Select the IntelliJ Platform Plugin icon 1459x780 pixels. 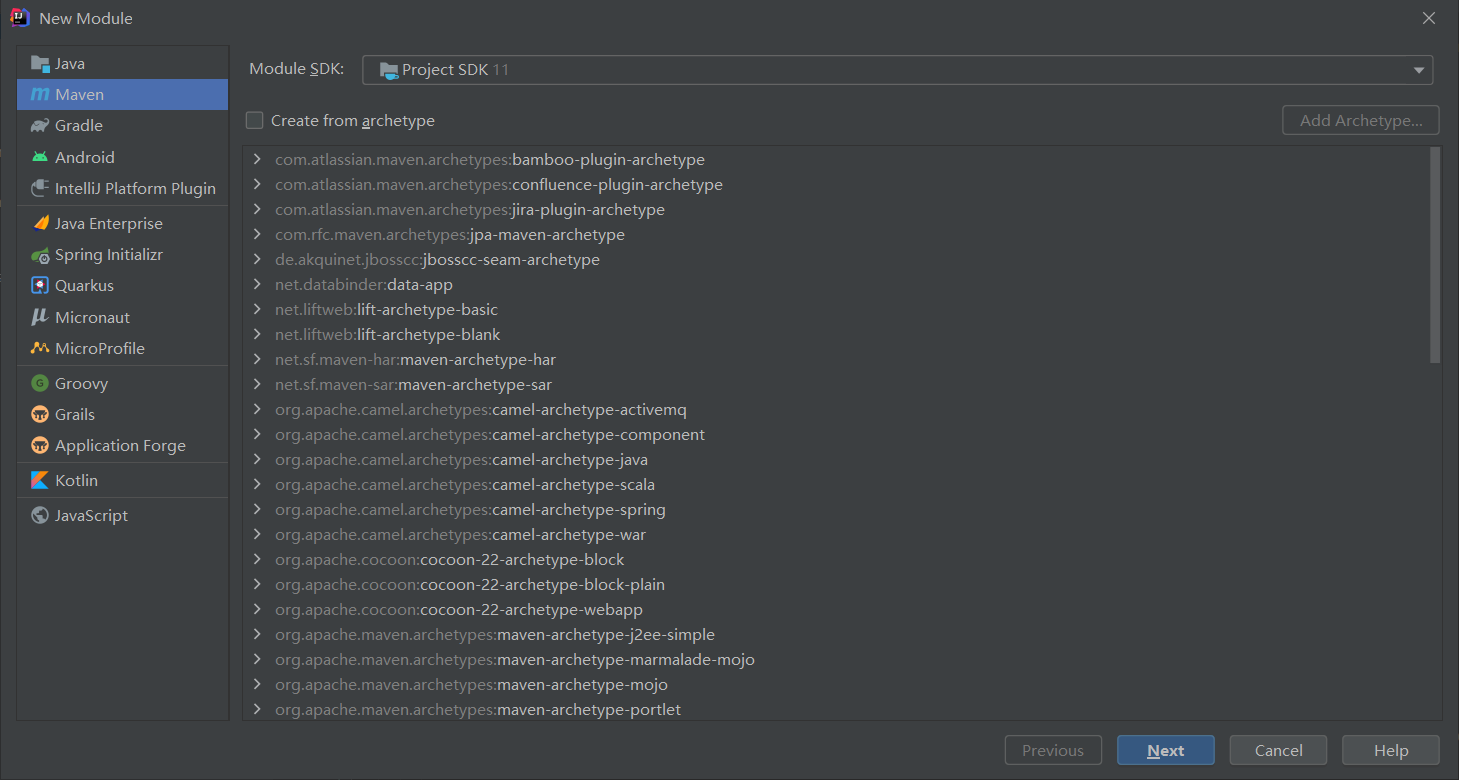[40, 188]
